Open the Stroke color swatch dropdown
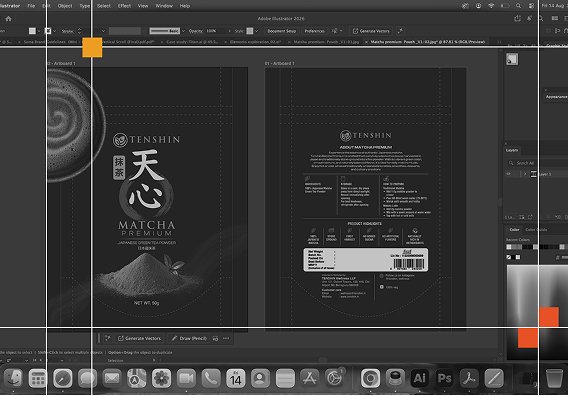The image size is (568, 396). pos(54,31)
